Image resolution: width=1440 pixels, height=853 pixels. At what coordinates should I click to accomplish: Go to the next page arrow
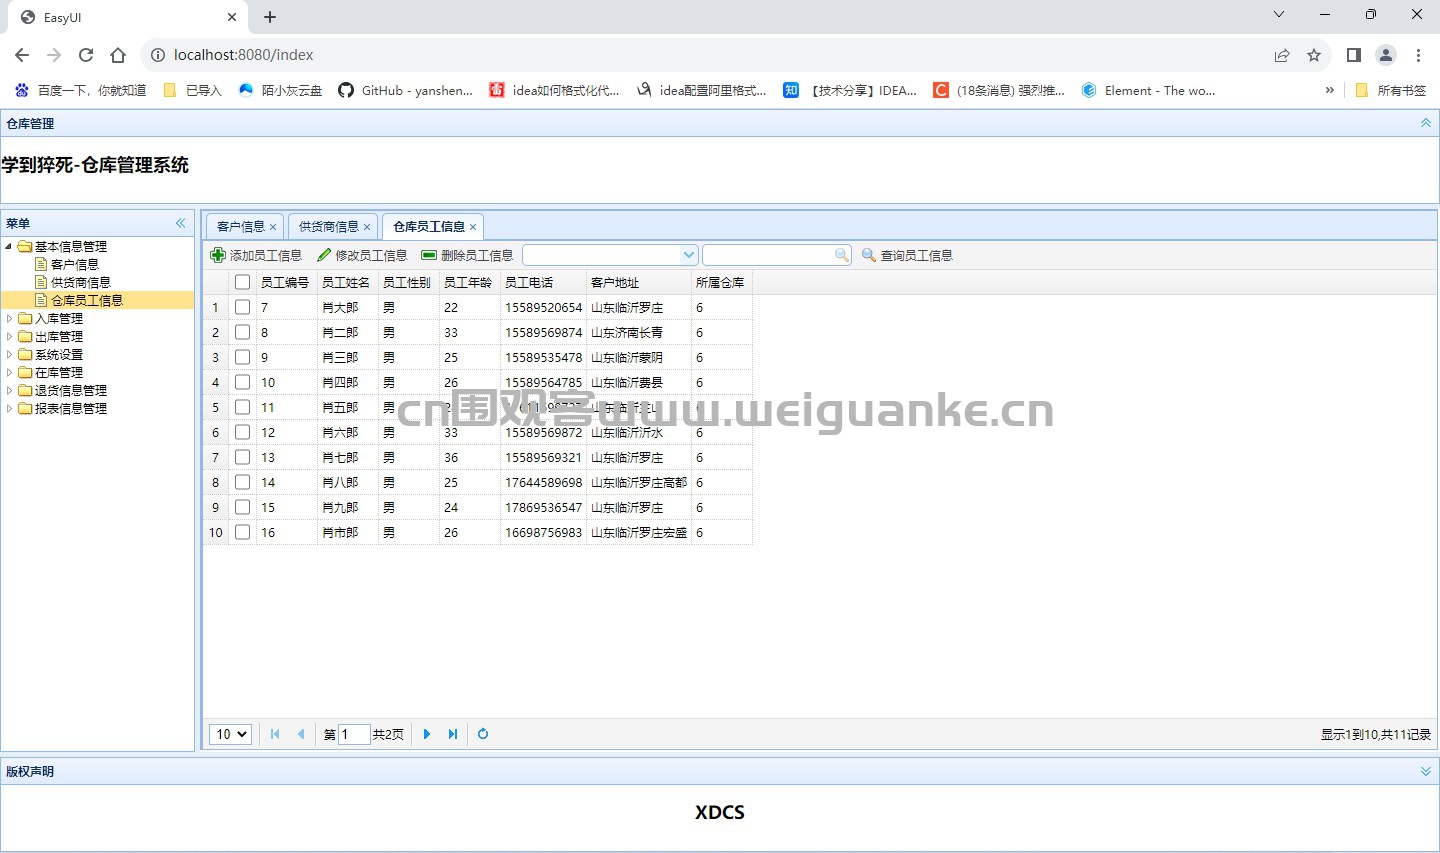point(427,734)
